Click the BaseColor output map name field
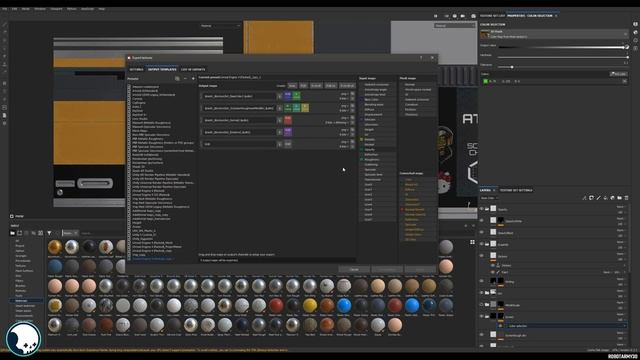The image size is (640, 360). (x=239, y=96)
